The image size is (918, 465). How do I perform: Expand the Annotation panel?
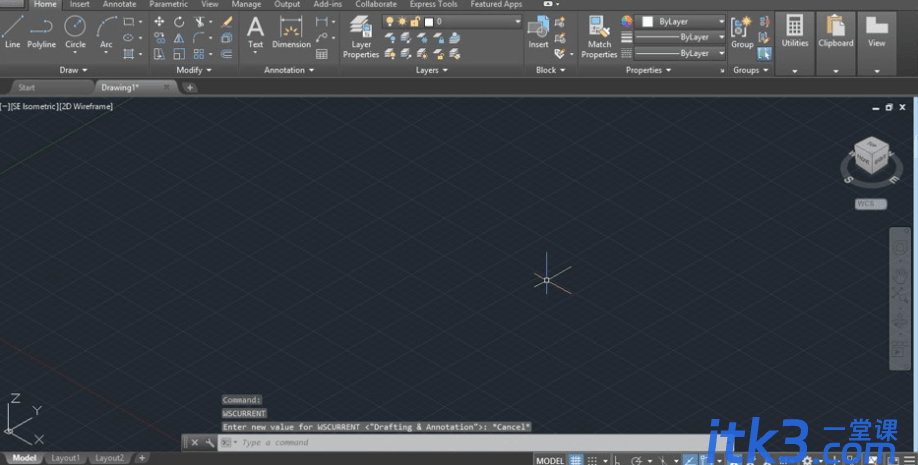coord(289,70)
